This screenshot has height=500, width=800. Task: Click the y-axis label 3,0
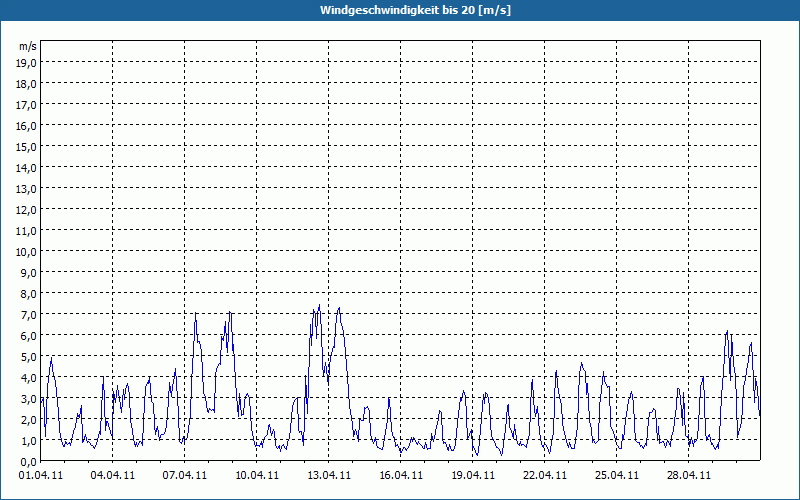tap(29, 399)
